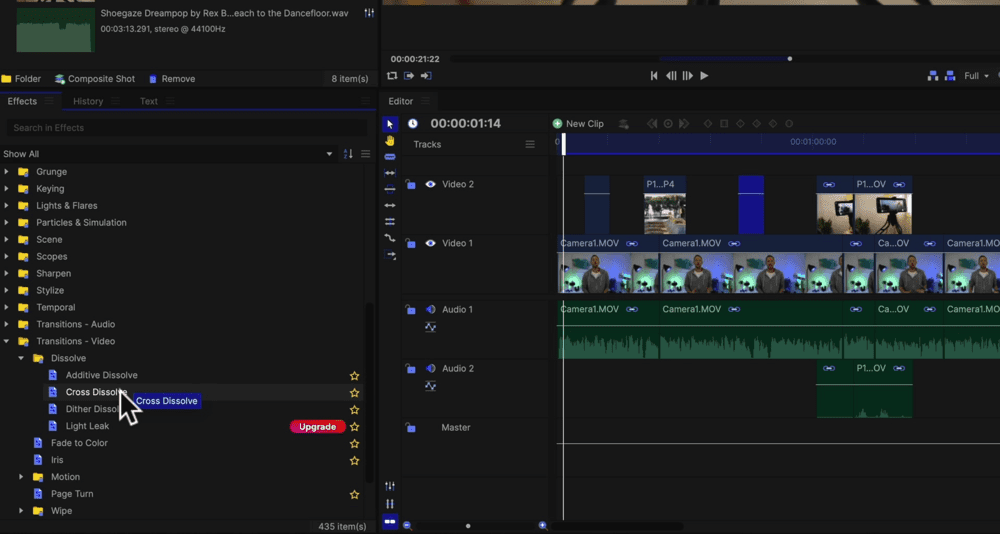
Task: Expand the Keying folder
Action: pos(6,189)
